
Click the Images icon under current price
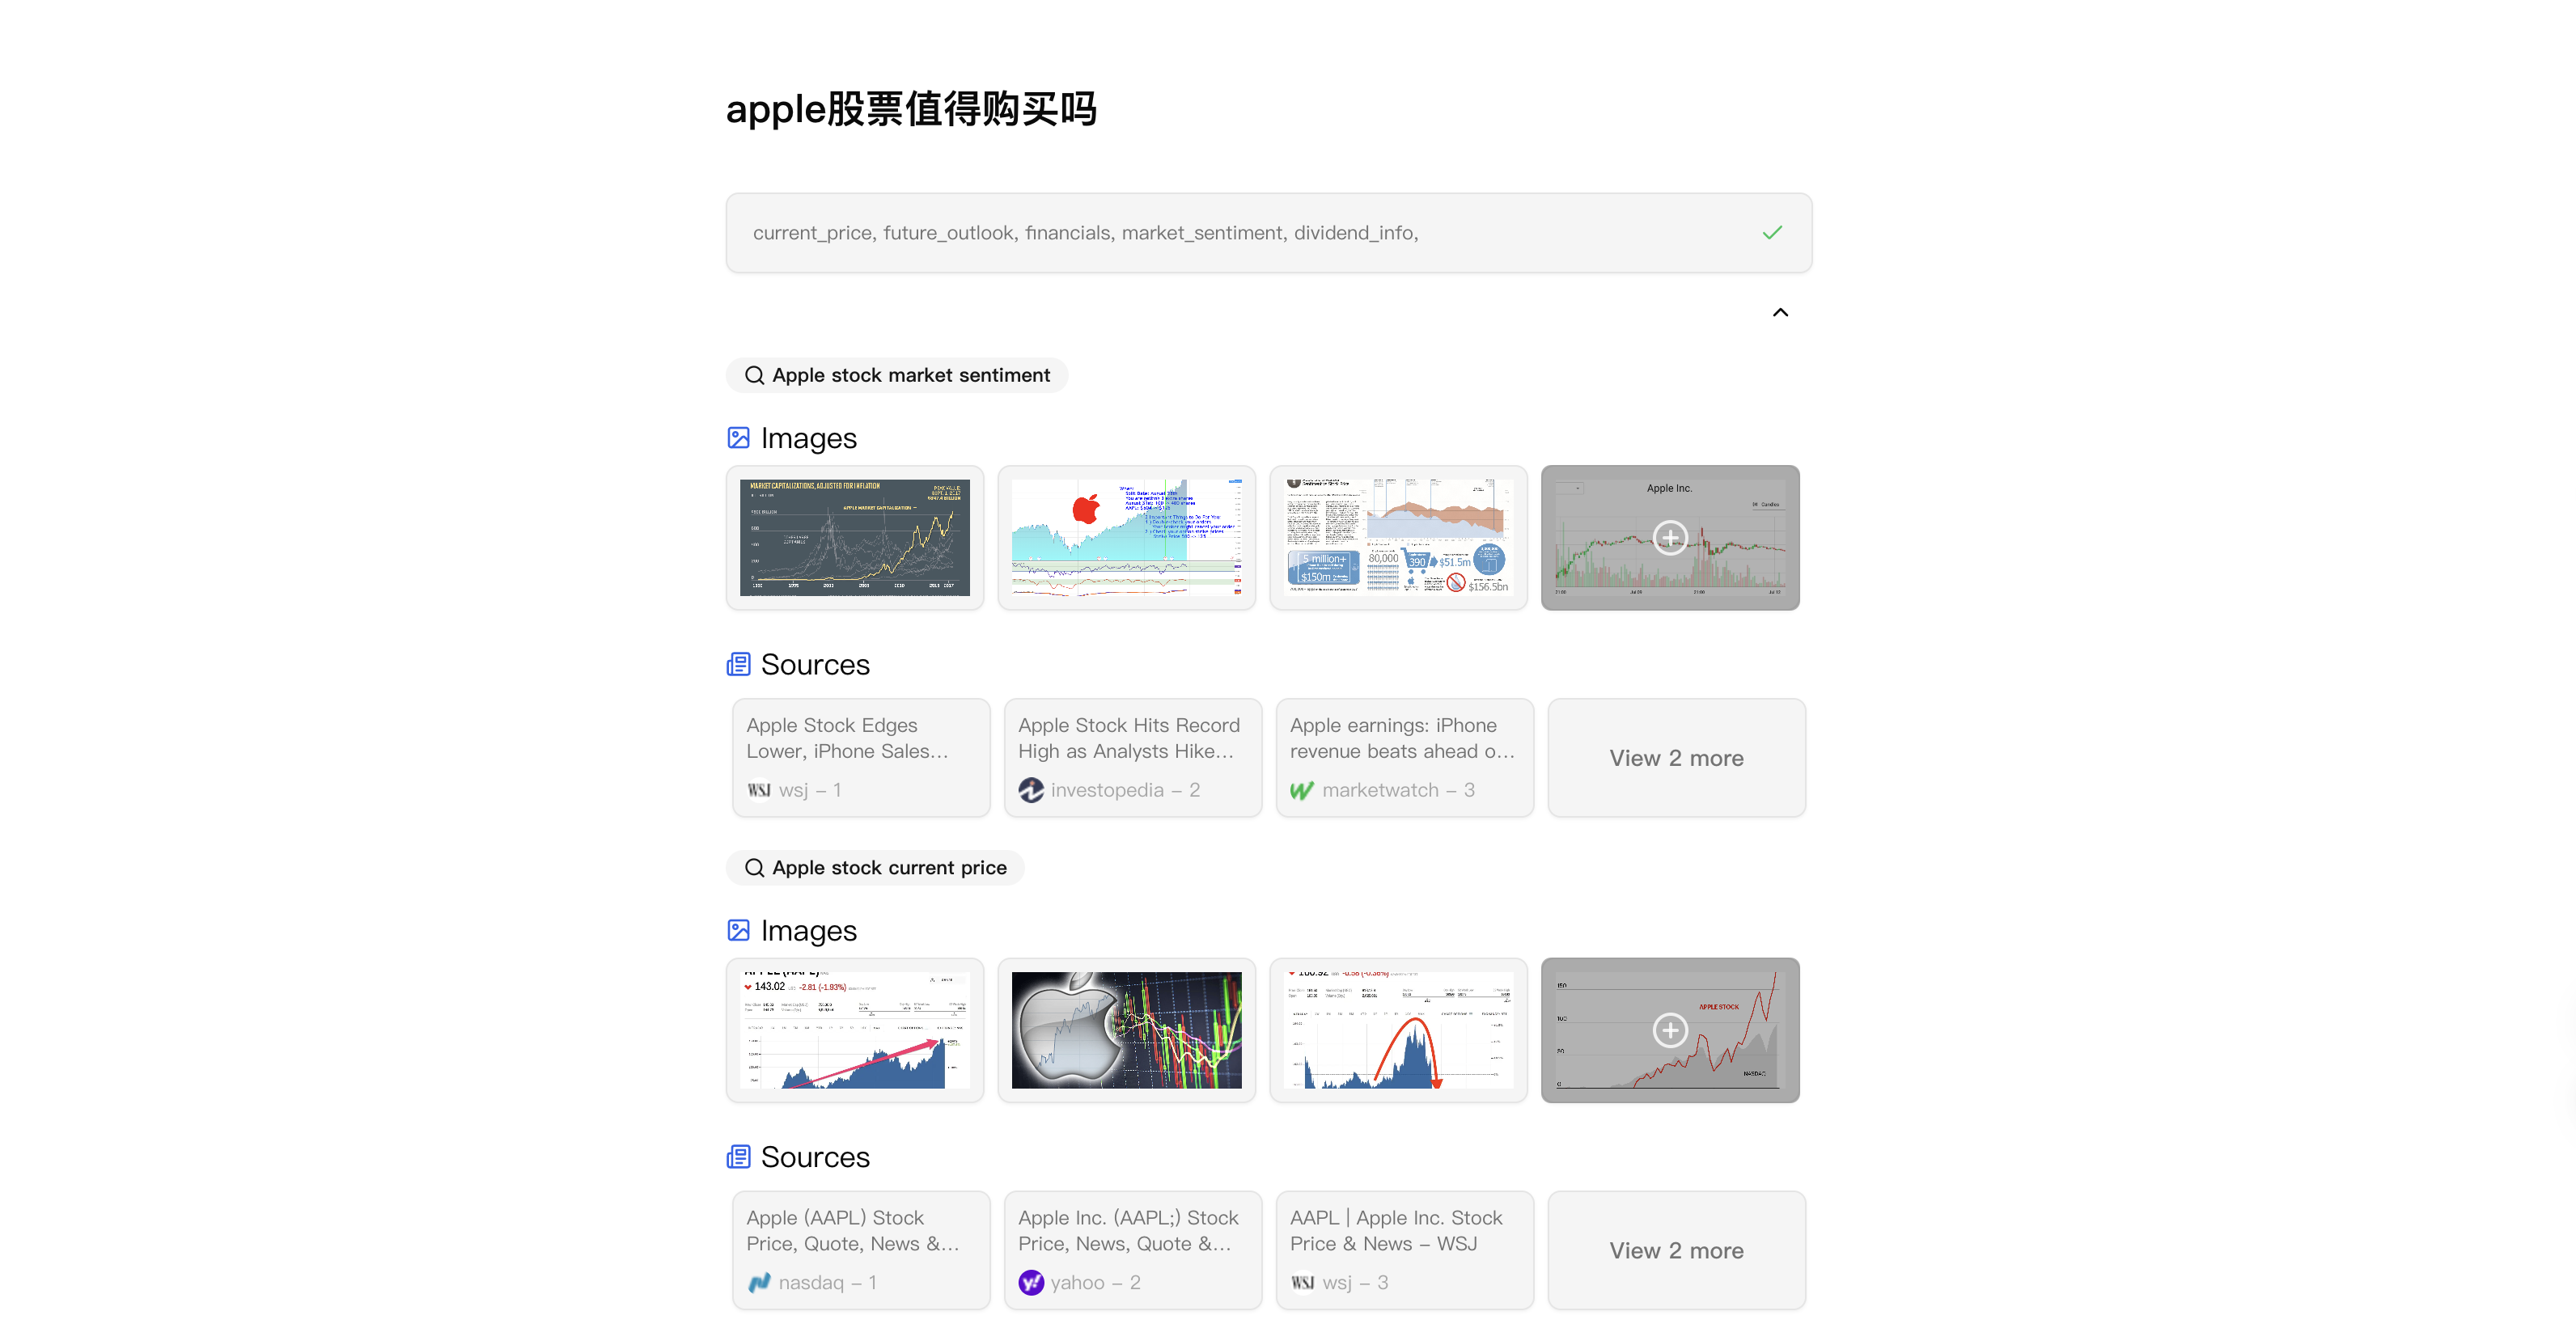pos(738,930)
